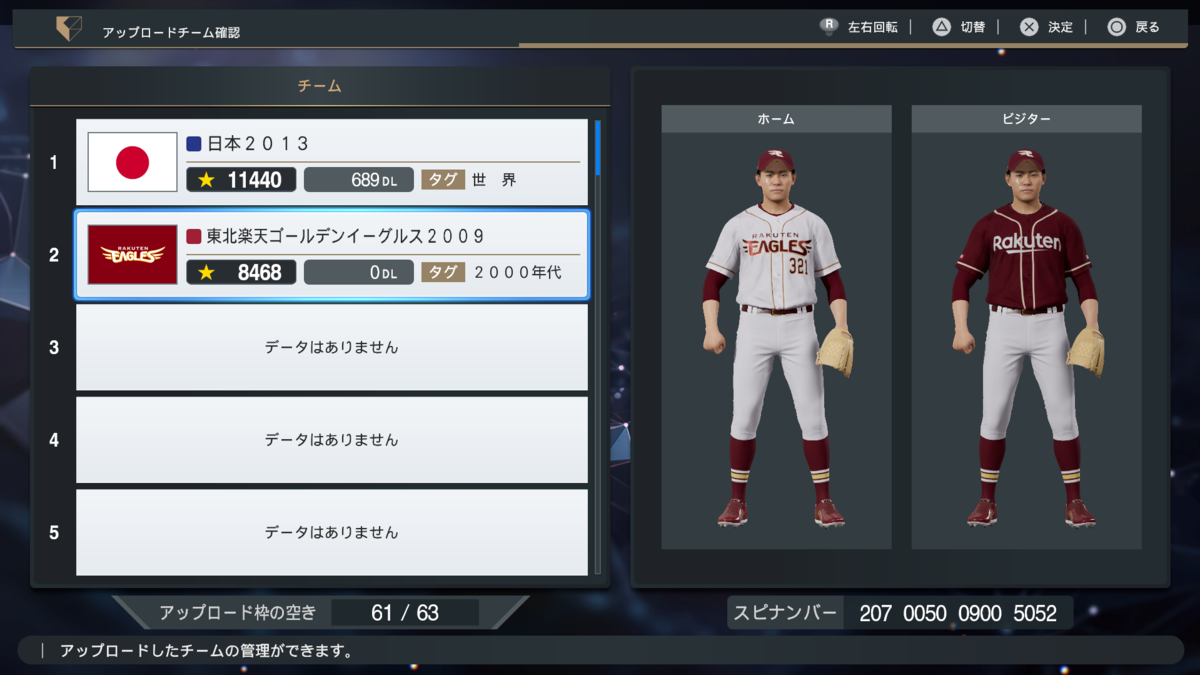The image size is (1200, 675).
Task: Select the 日本2013 team entry
Action: 332,162
